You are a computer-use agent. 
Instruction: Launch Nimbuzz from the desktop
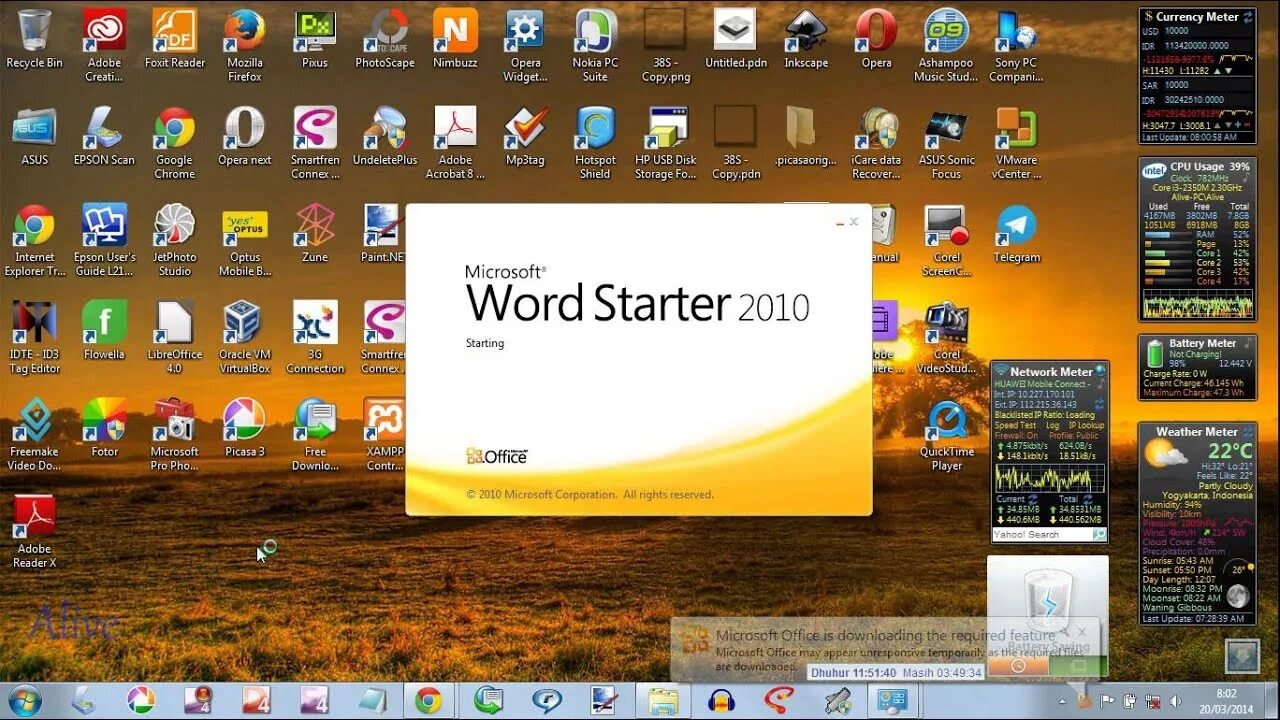(x=455, y=40)
